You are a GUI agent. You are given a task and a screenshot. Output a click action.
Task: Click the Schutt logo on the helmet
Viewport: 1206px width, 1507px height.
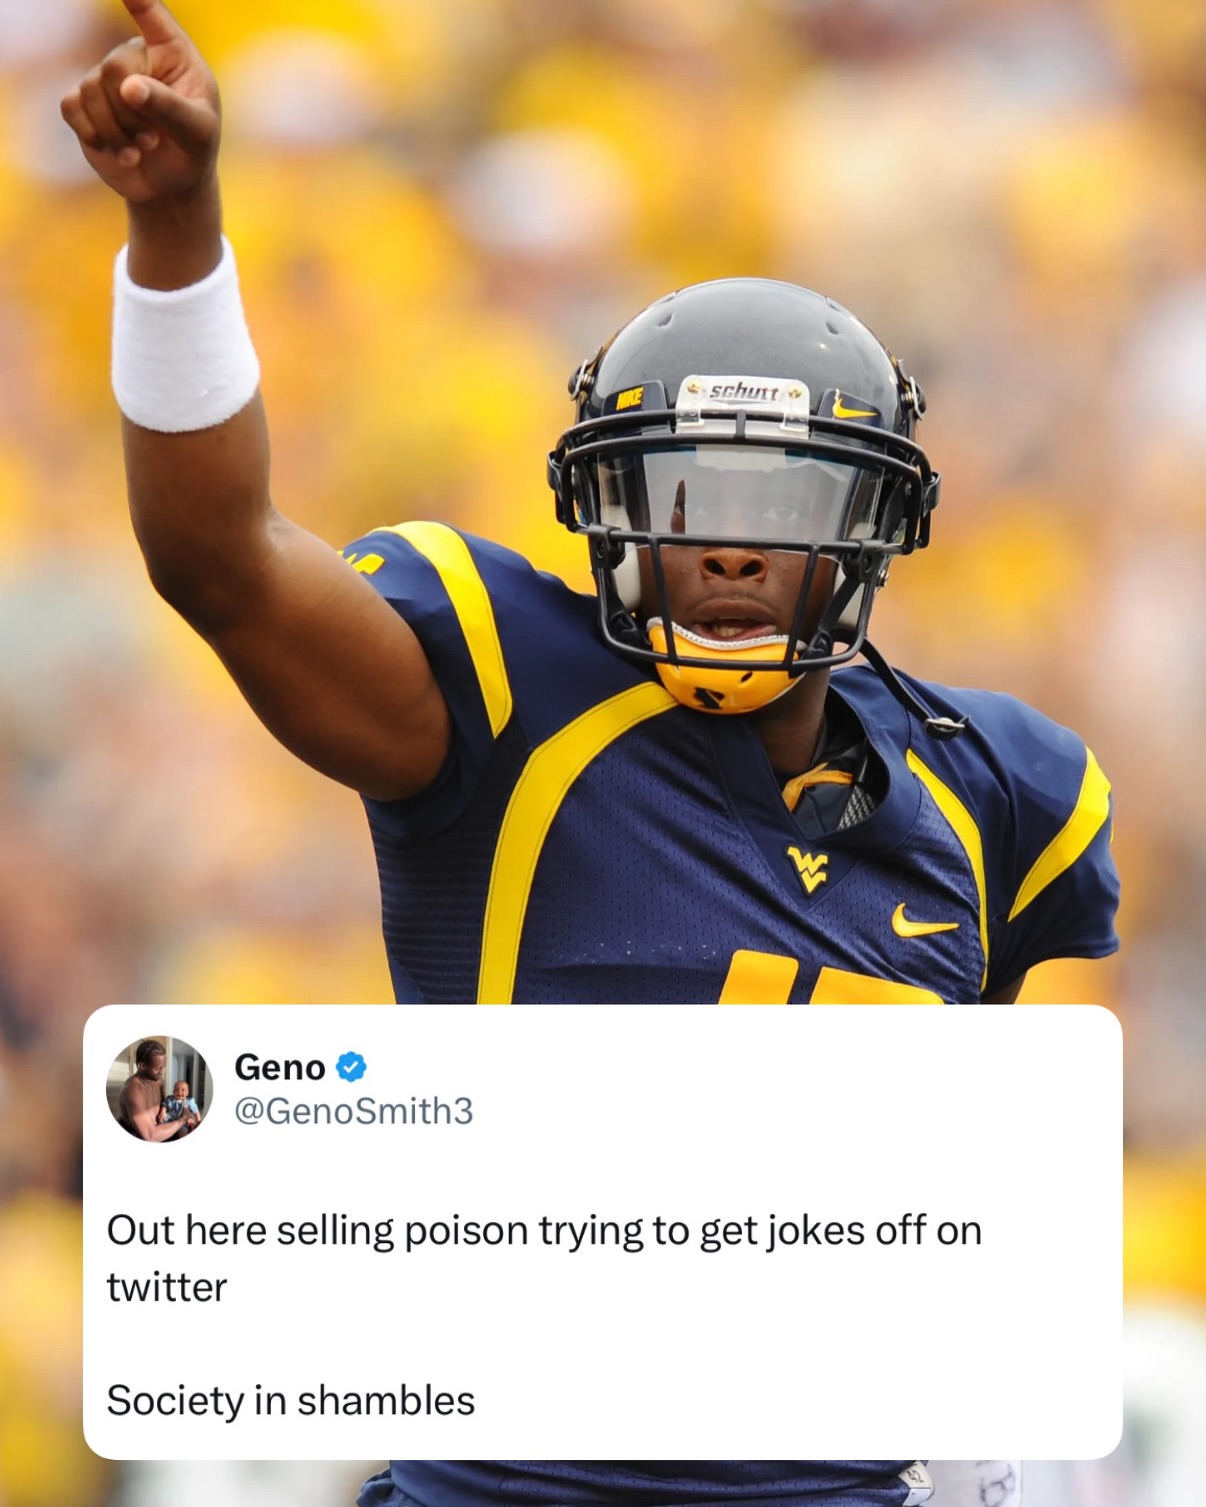744,391
